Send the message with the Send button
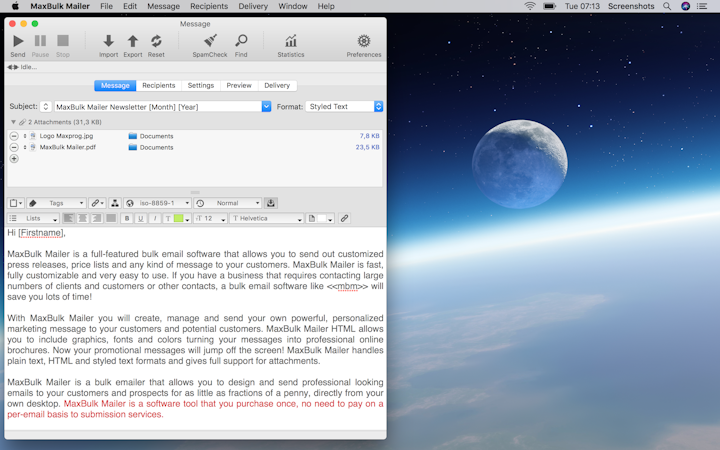The width and height of the screenshot is (720, 450). coord(18,45)
